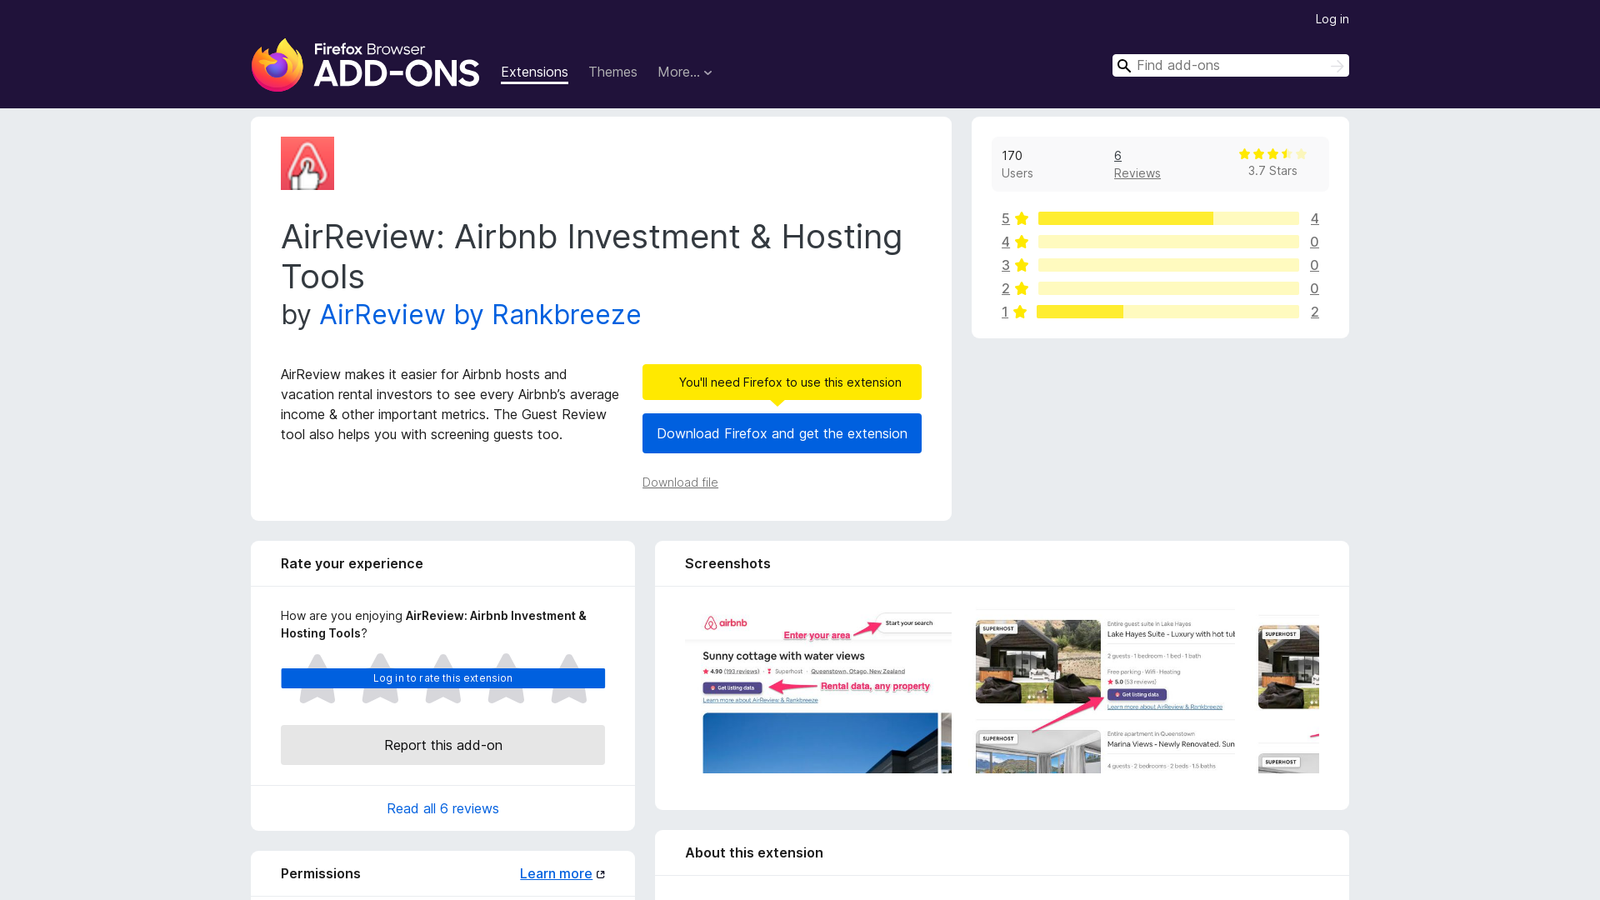Viewport: 1600px width, 900px height.
Task: Click the 5-star rating bar
Action: click(x=1168, y=219)
